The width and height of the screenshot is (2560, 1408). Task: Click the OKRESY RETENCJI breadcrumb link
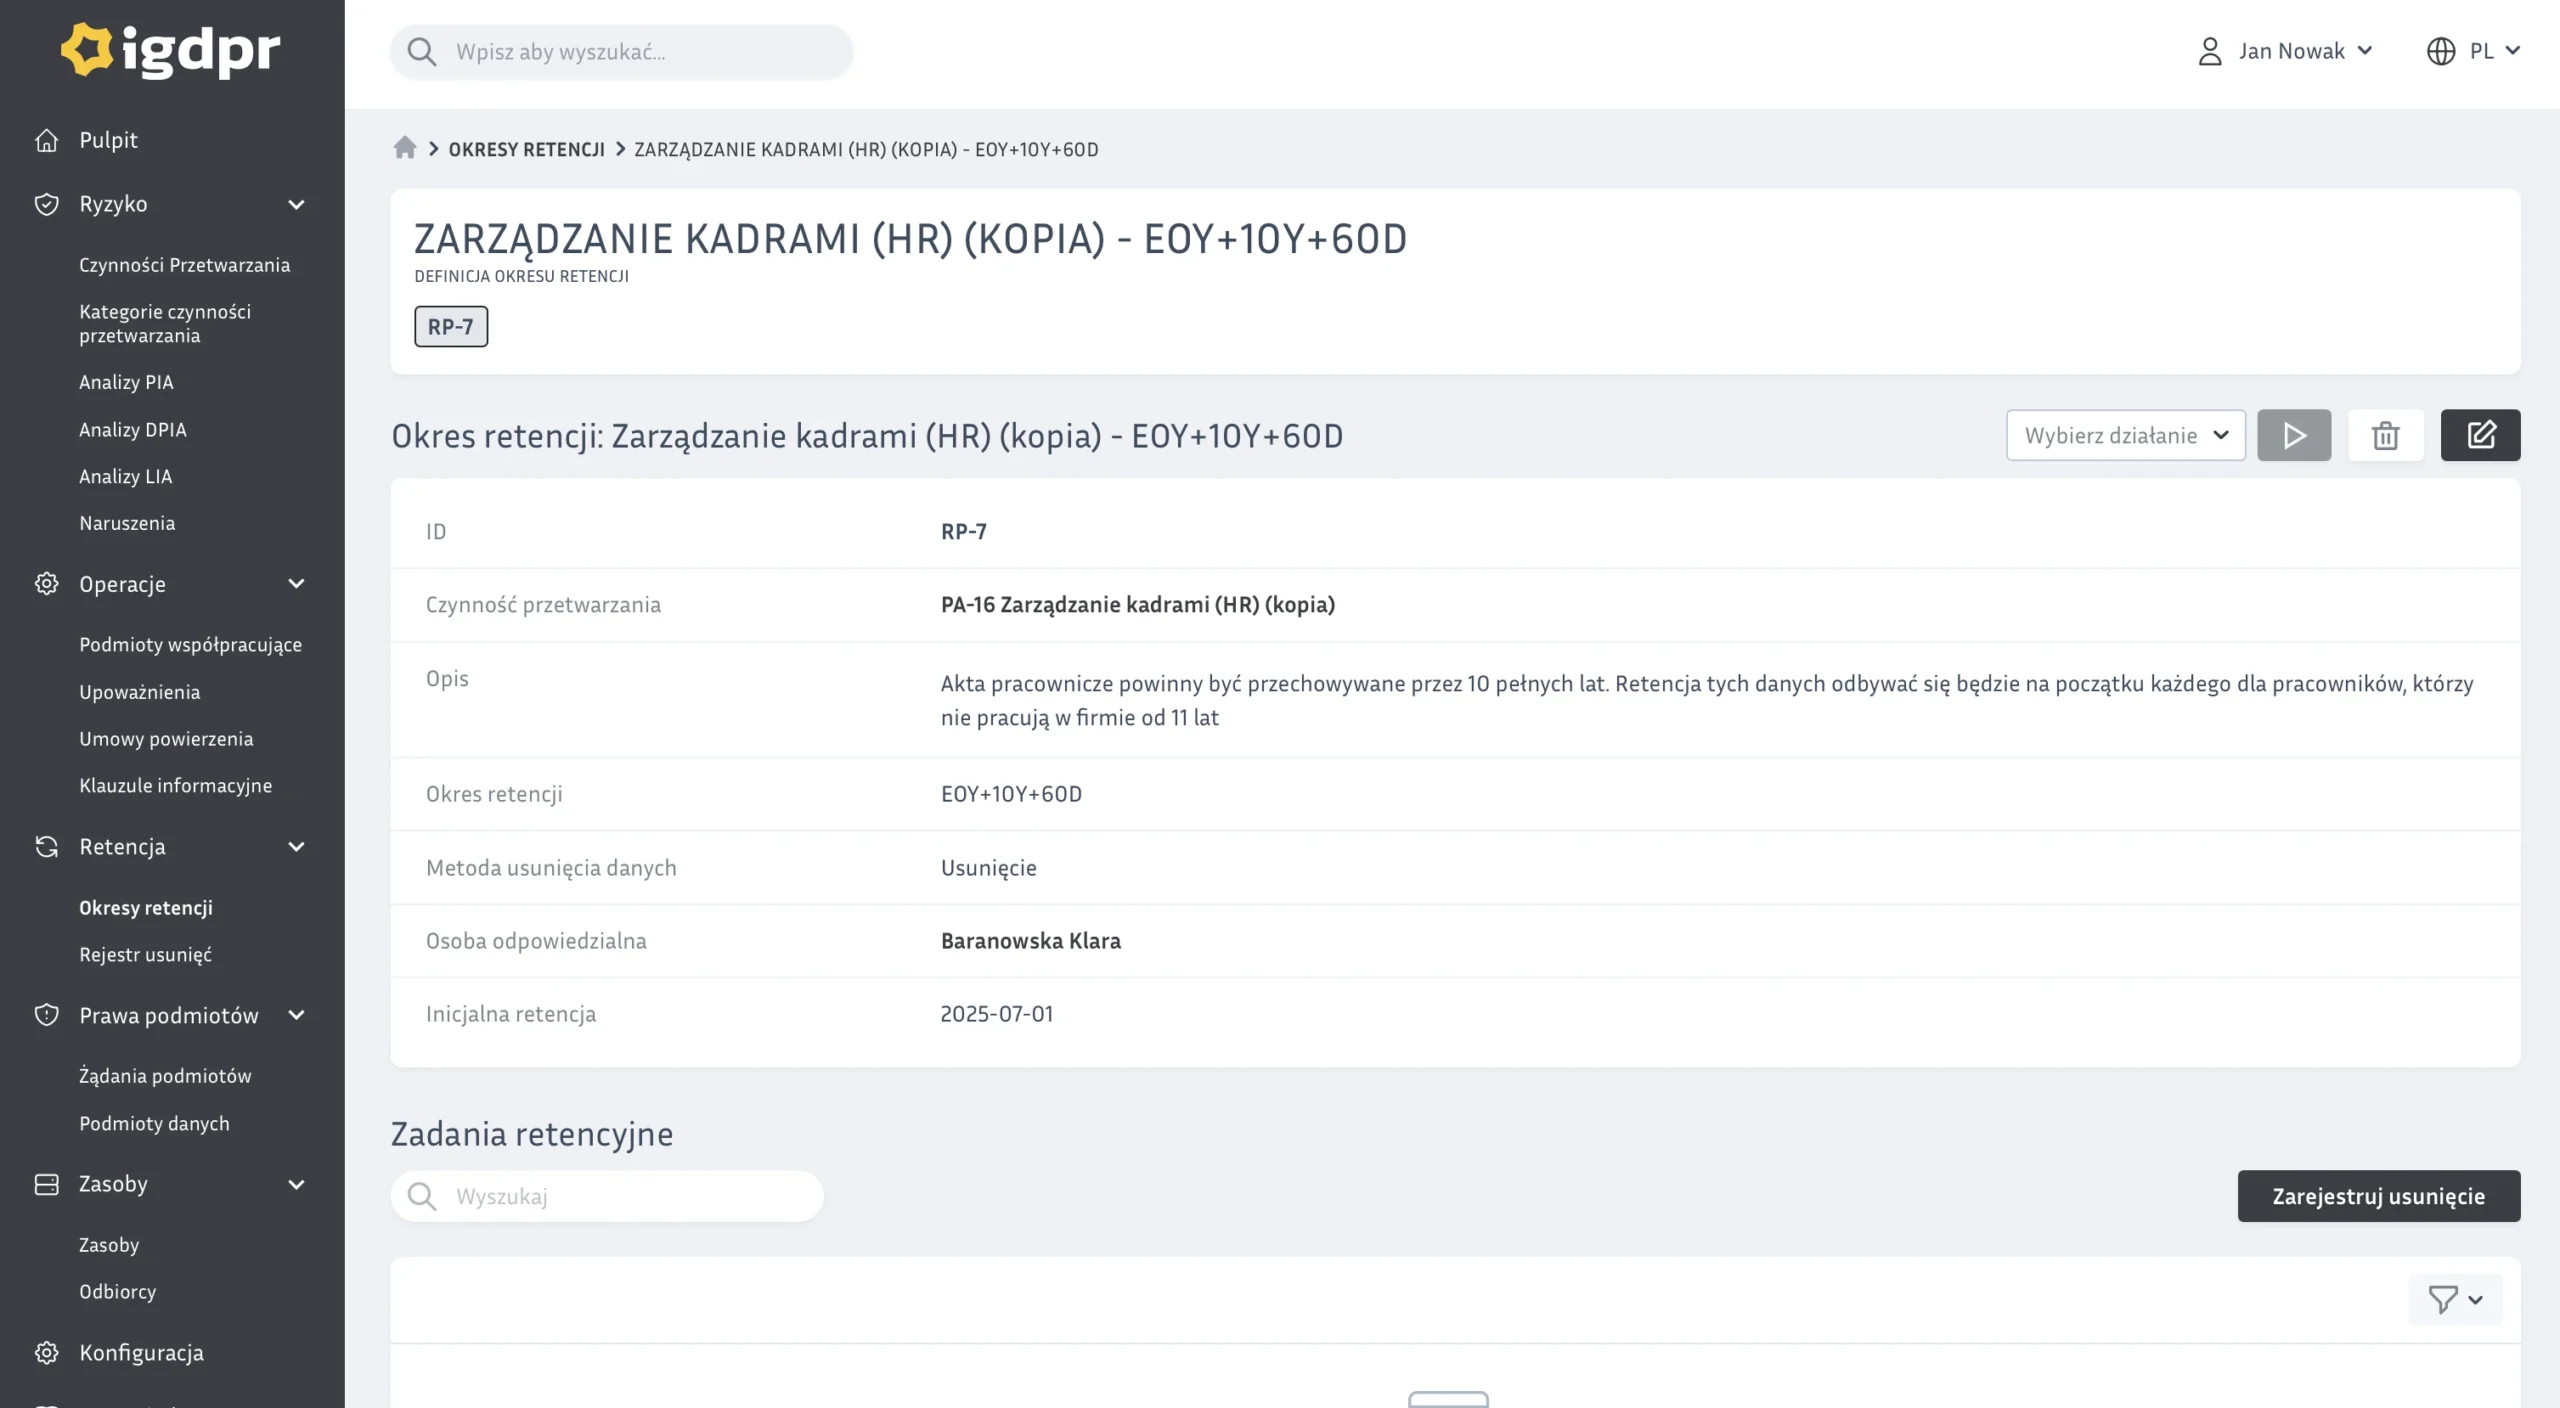526,149
